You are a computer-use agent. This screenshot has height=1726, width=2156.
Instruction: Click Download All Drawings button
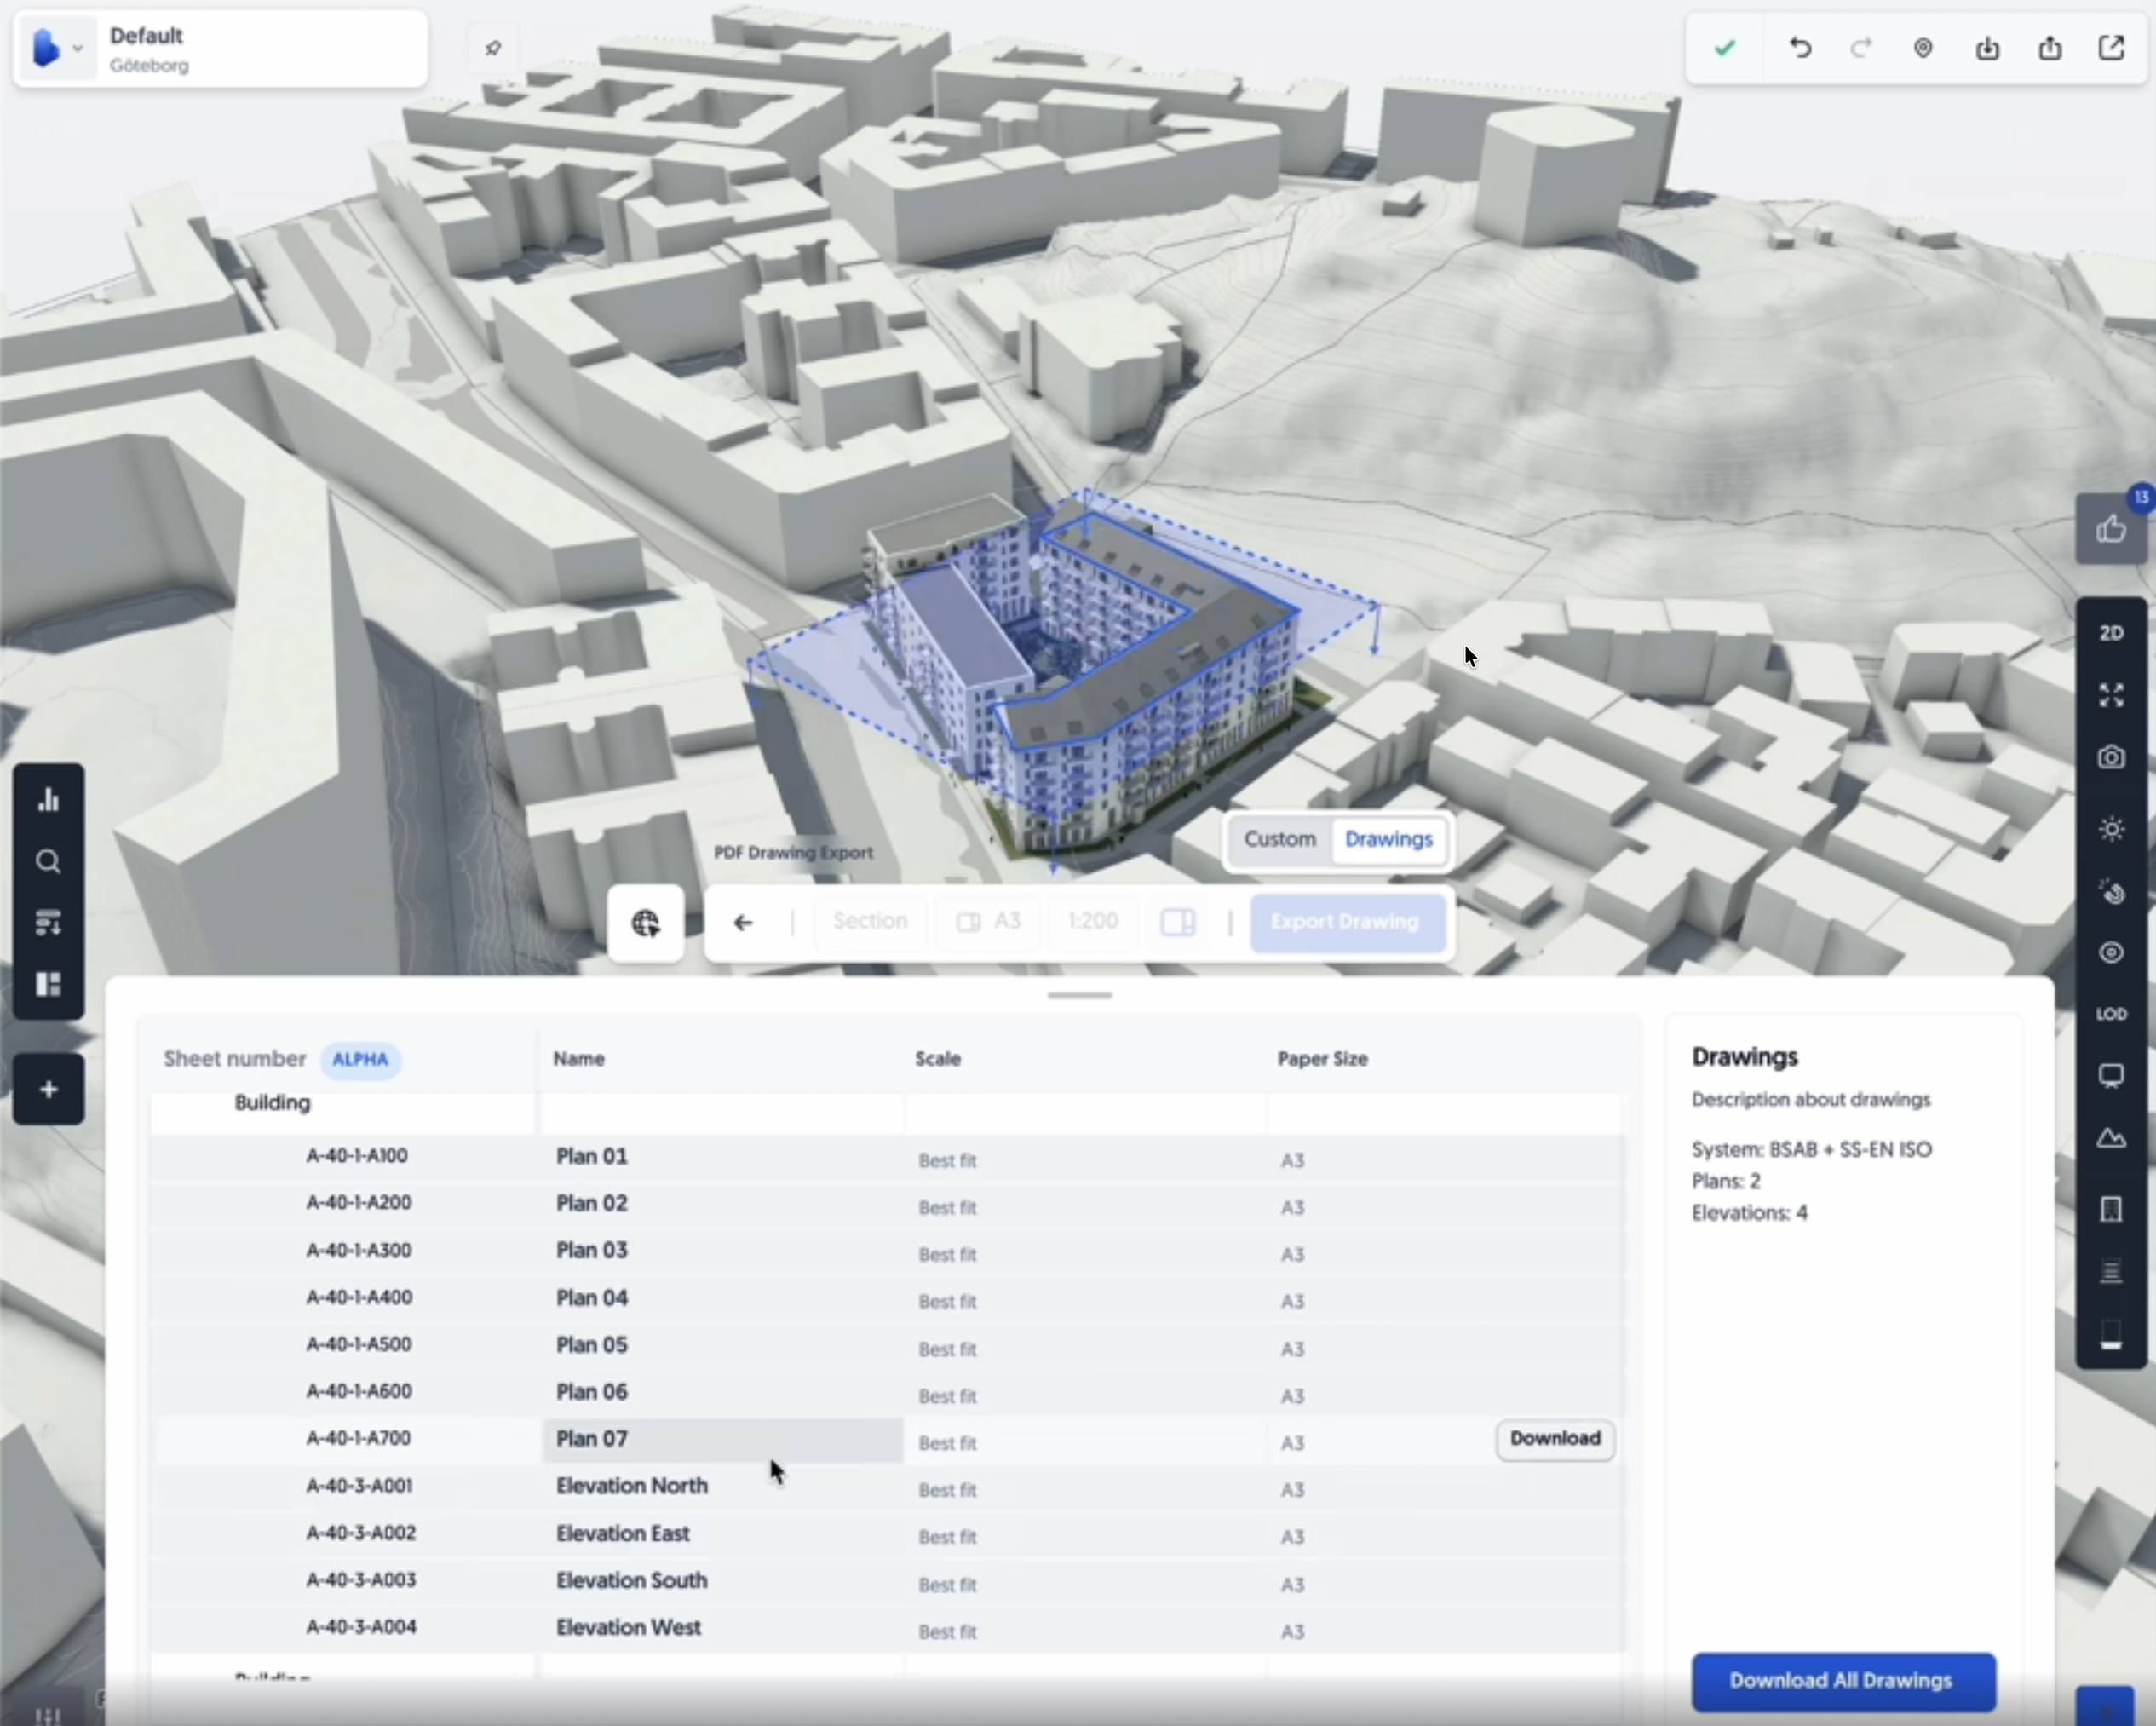(x=1842, y=1681)
